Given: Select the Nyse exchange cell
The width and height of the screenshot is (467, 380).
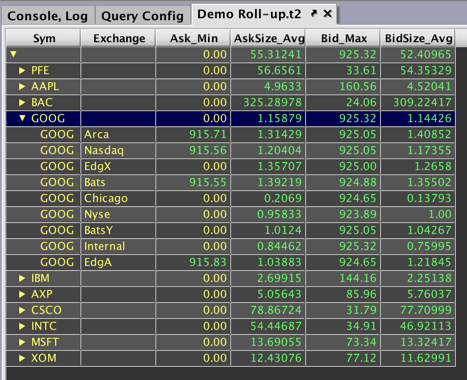Looking at the screenshot, I should point(118,214).
